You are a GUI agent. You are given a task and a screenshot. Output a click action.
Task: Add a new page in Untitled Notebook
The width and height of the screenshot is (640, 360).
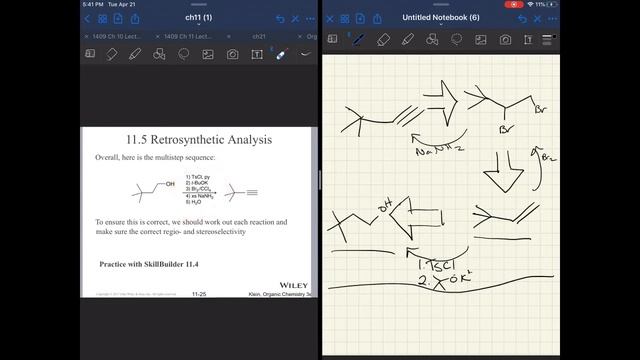point(360,19)
